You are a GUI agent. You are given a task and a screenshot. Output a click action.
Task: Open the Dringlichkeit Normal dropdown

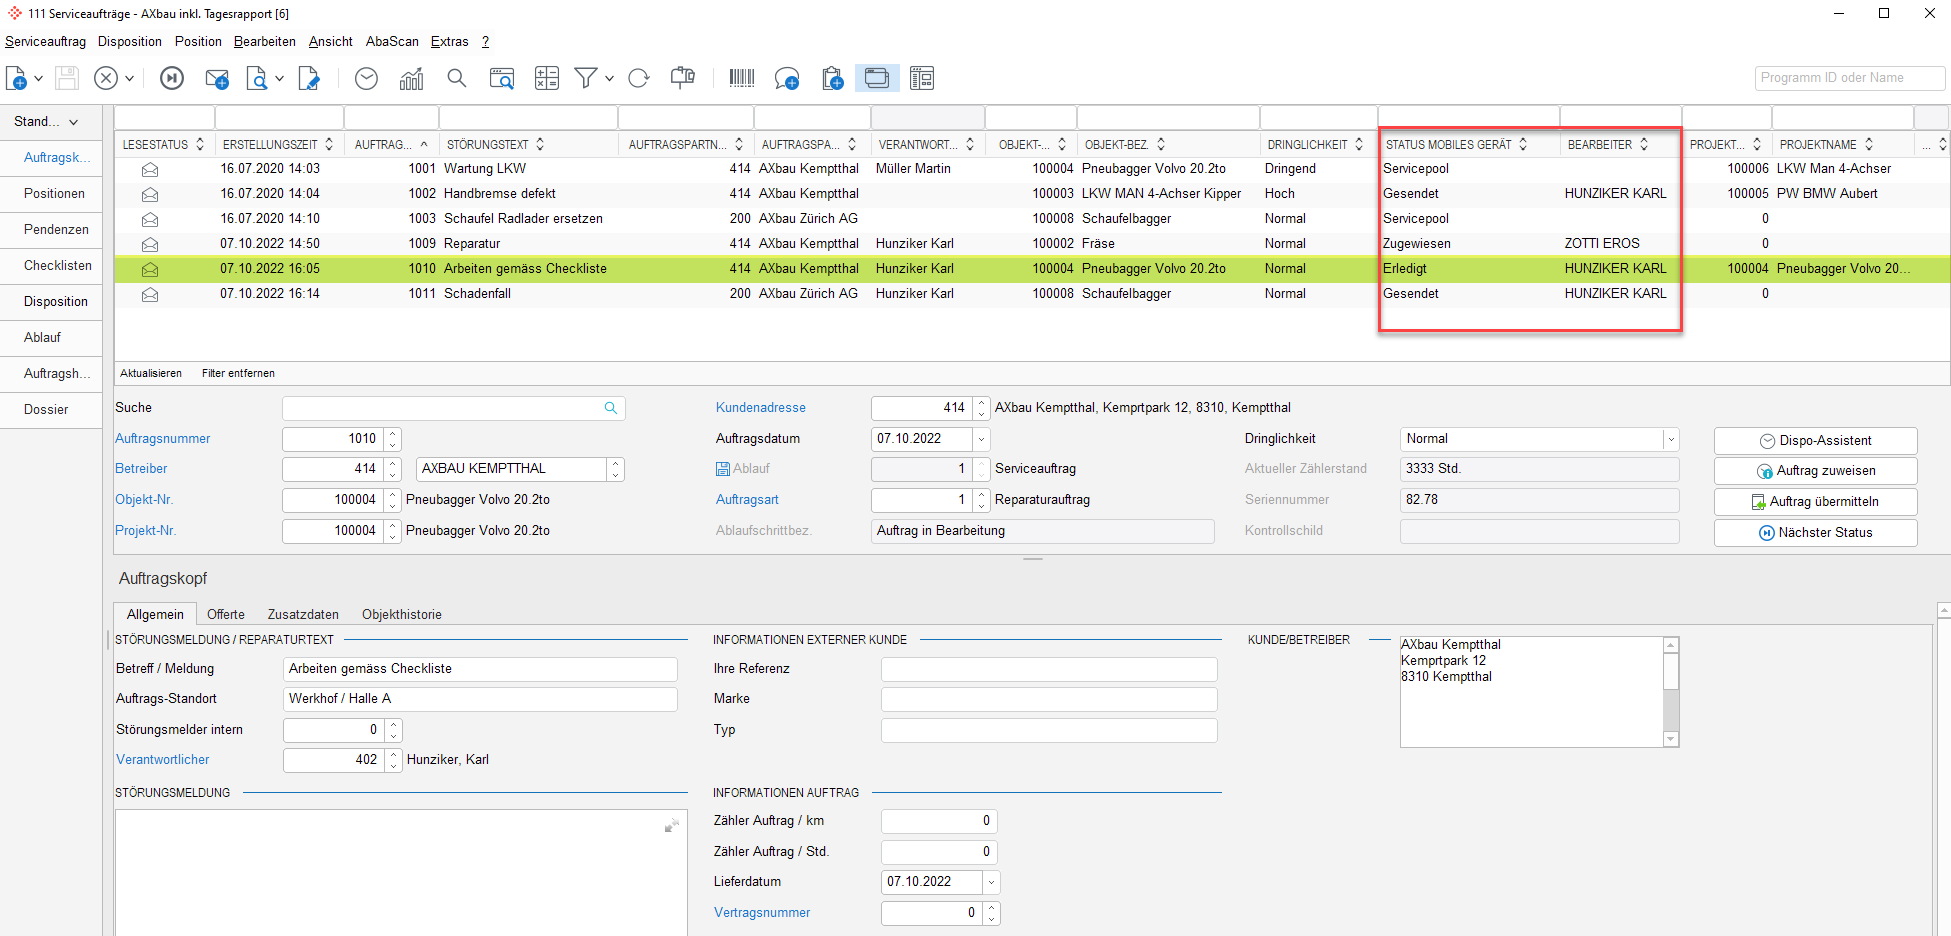pos(1670,439)
